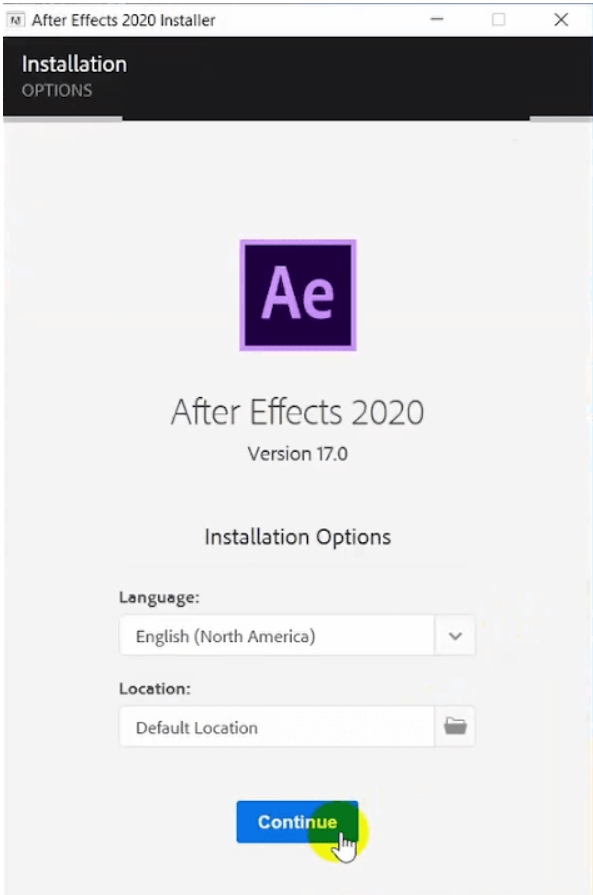This screenshot has width=593, height=895.
Task: Select the English (North America) language field
Action: (280, 634)
